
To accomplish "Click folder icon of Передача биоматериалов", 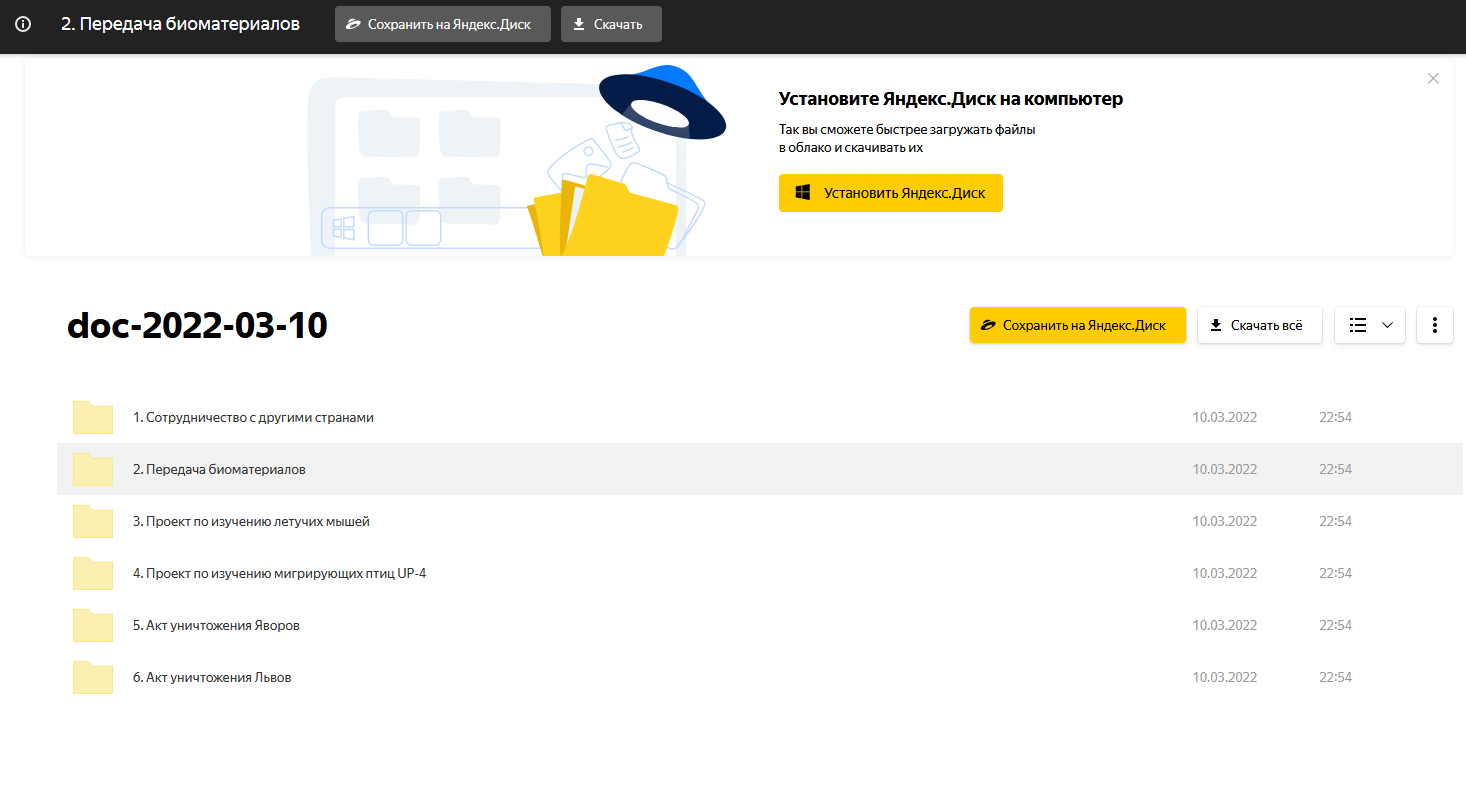I will coord(93,469).
